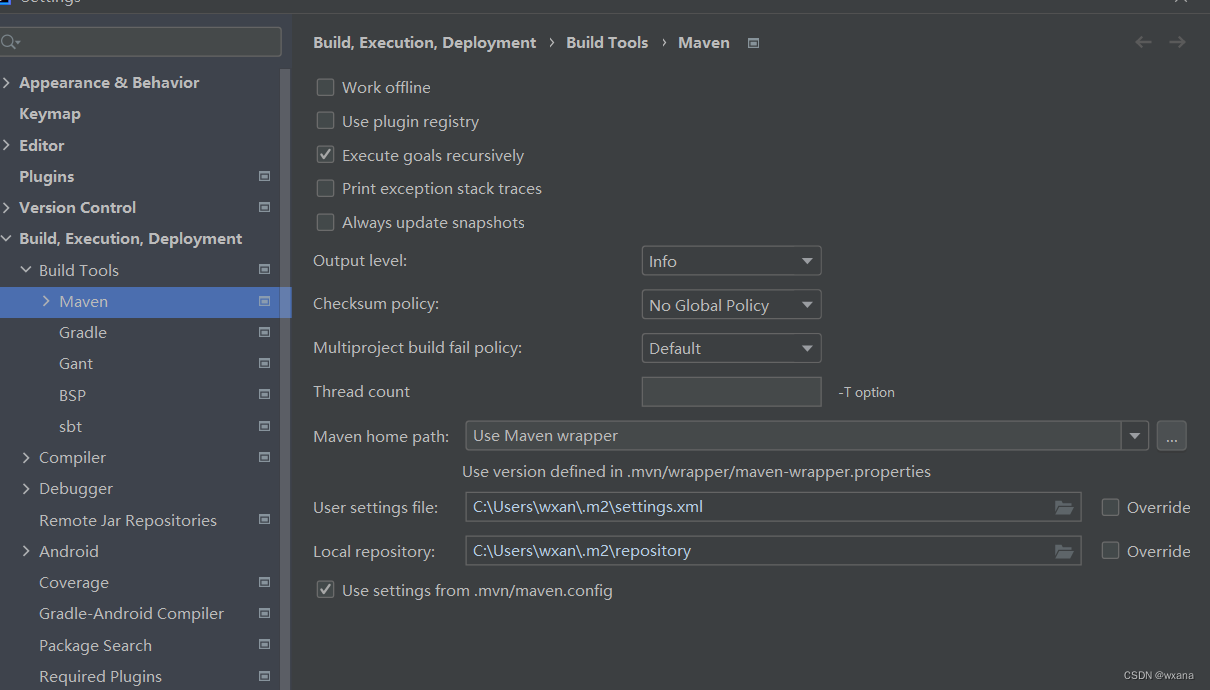Click the Build Tools breadcrumb link
Viewport: 1210px width, 690px height.
click(x=607, y=42)
